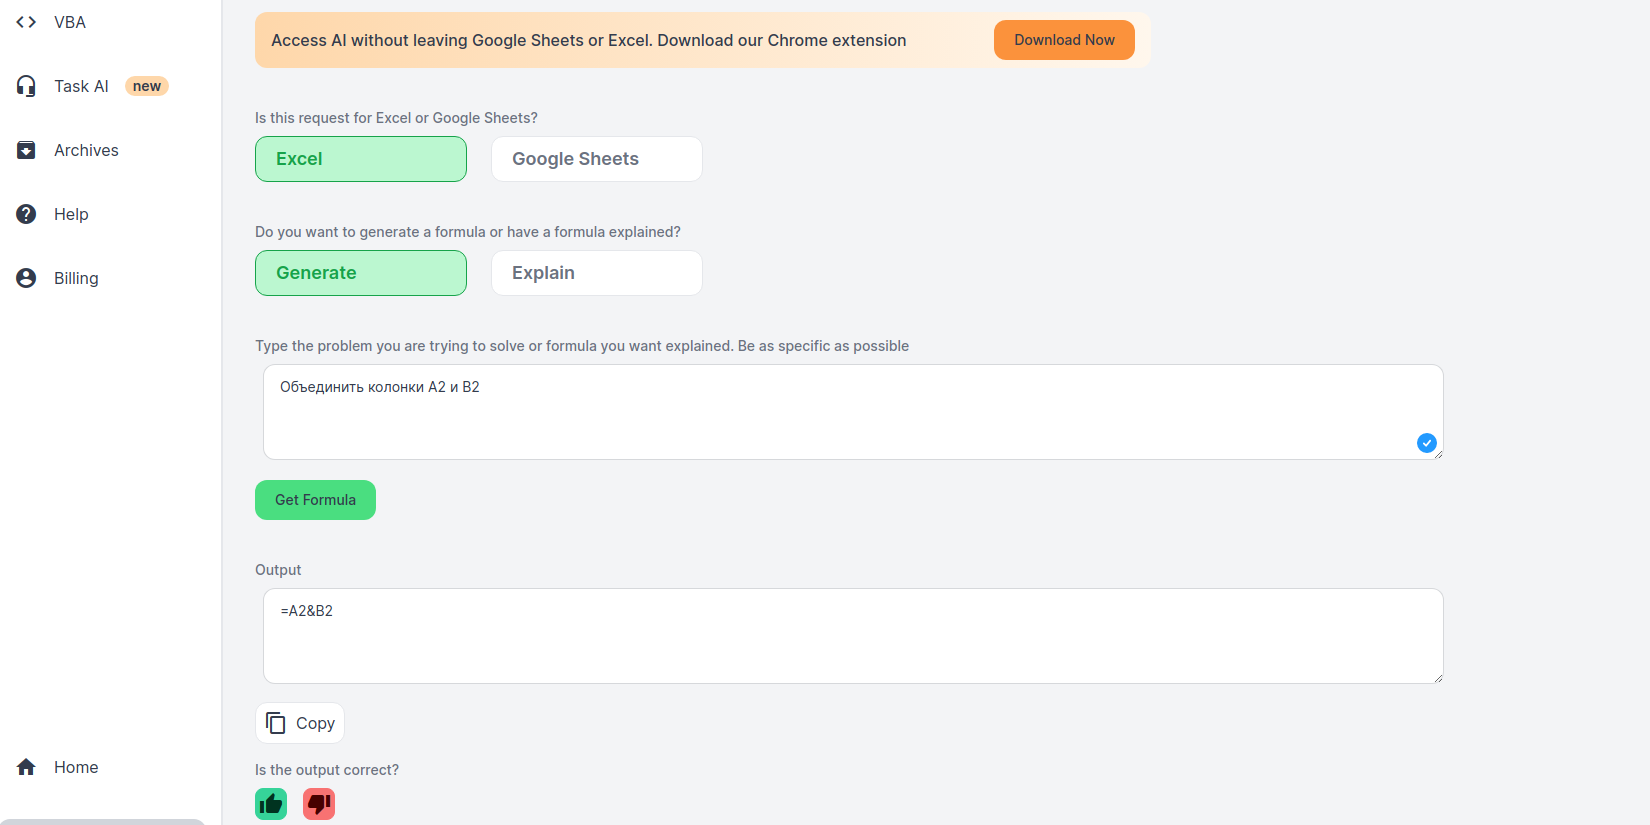Image resolution: width=1650 pixels, height=825 pixels.
Task: Click the Home house icon
Action: coord(26,767)
